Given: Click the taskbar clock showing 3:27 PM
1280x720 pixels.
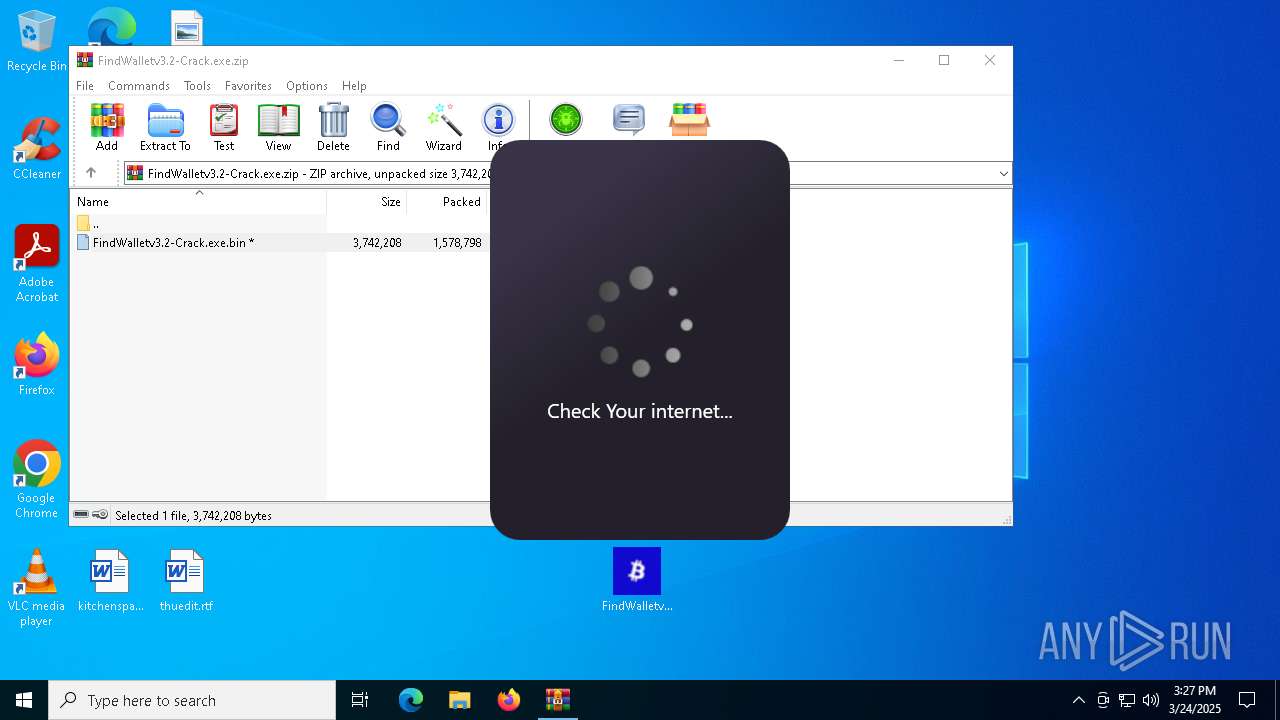Looking at the screenshot, I should (x=1195, y=700).
